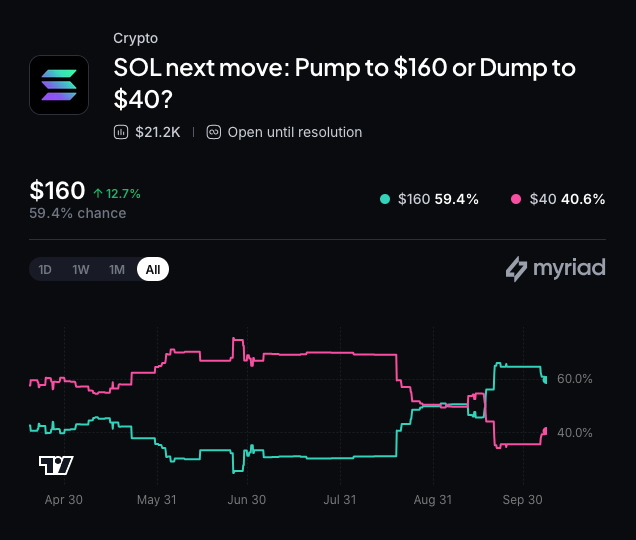The width and height of the screenshot is (636, 540).
Task: Select the All time range
Action: coord(153,269)
